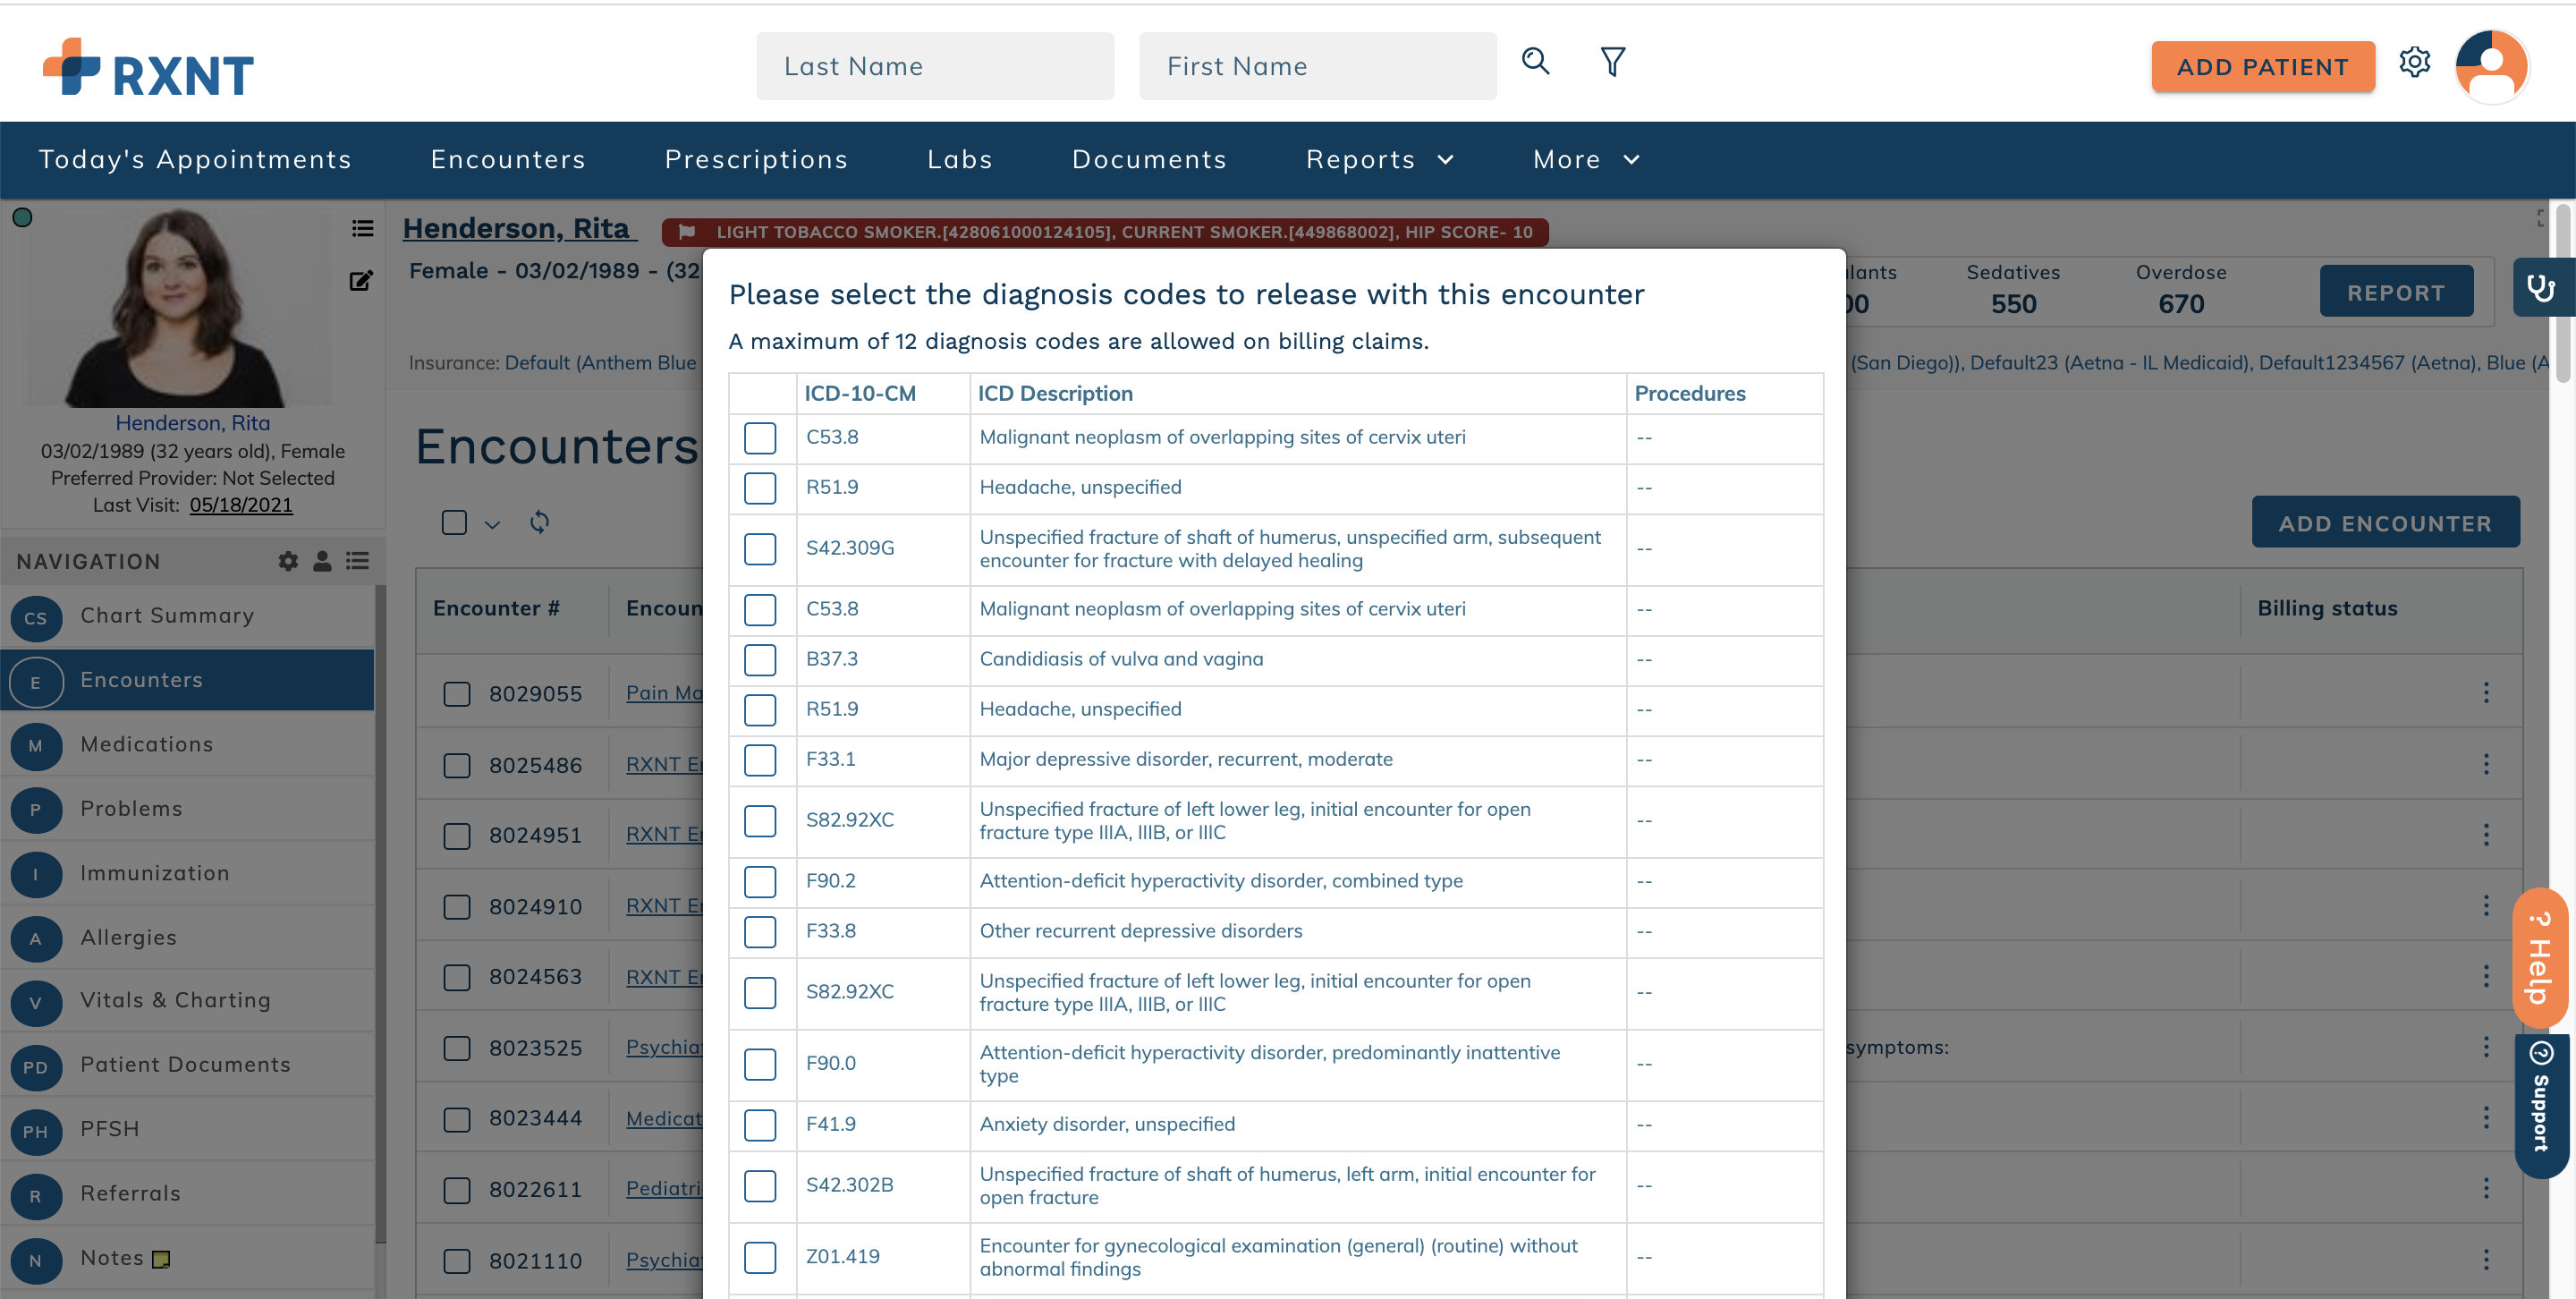Click inside the Last Name search field
This screenshot has width=2576, height=1299.
[935, 65]
